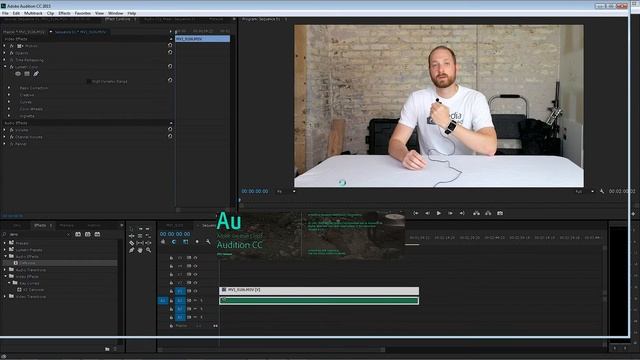Viewport: 640px width, 360px height.
Task: Hide the V1 track with eye icon
Action: (196, 291)
